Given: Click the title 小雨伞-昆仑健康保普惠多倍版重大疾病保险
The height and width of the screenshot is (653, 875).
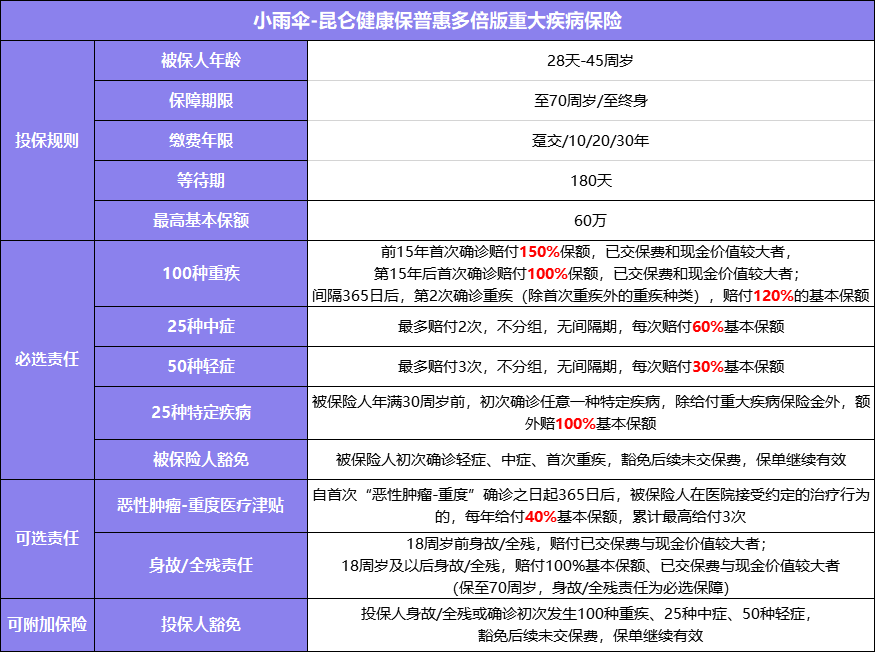Looking at the screenshot, I should point(438,21).
